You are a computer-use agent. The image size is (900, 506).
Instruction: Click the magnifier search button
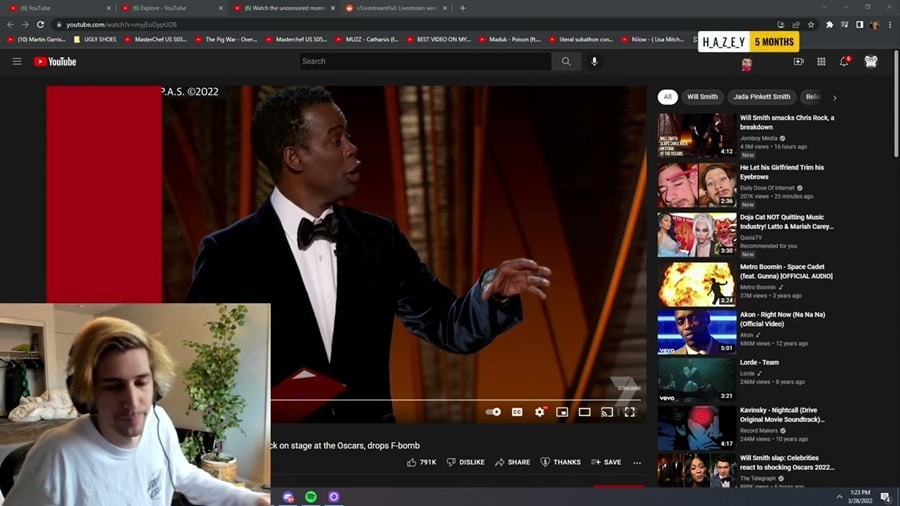566,61
